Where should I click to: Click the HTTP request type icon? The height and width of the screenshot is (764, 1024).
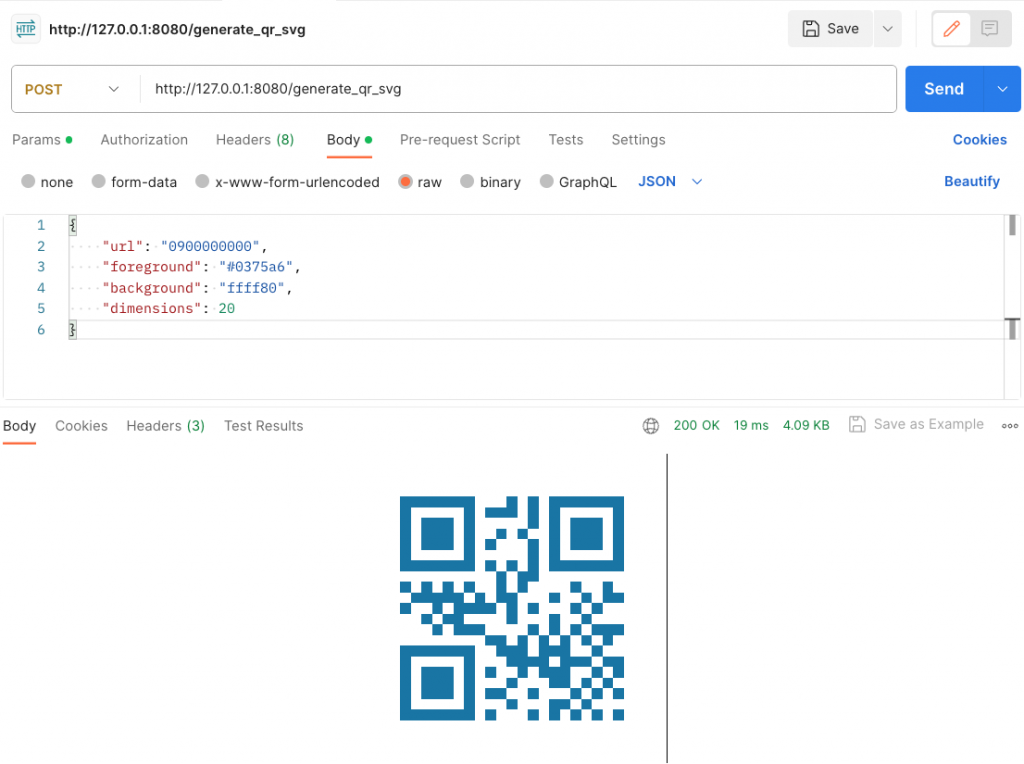[x=26, y=29]
